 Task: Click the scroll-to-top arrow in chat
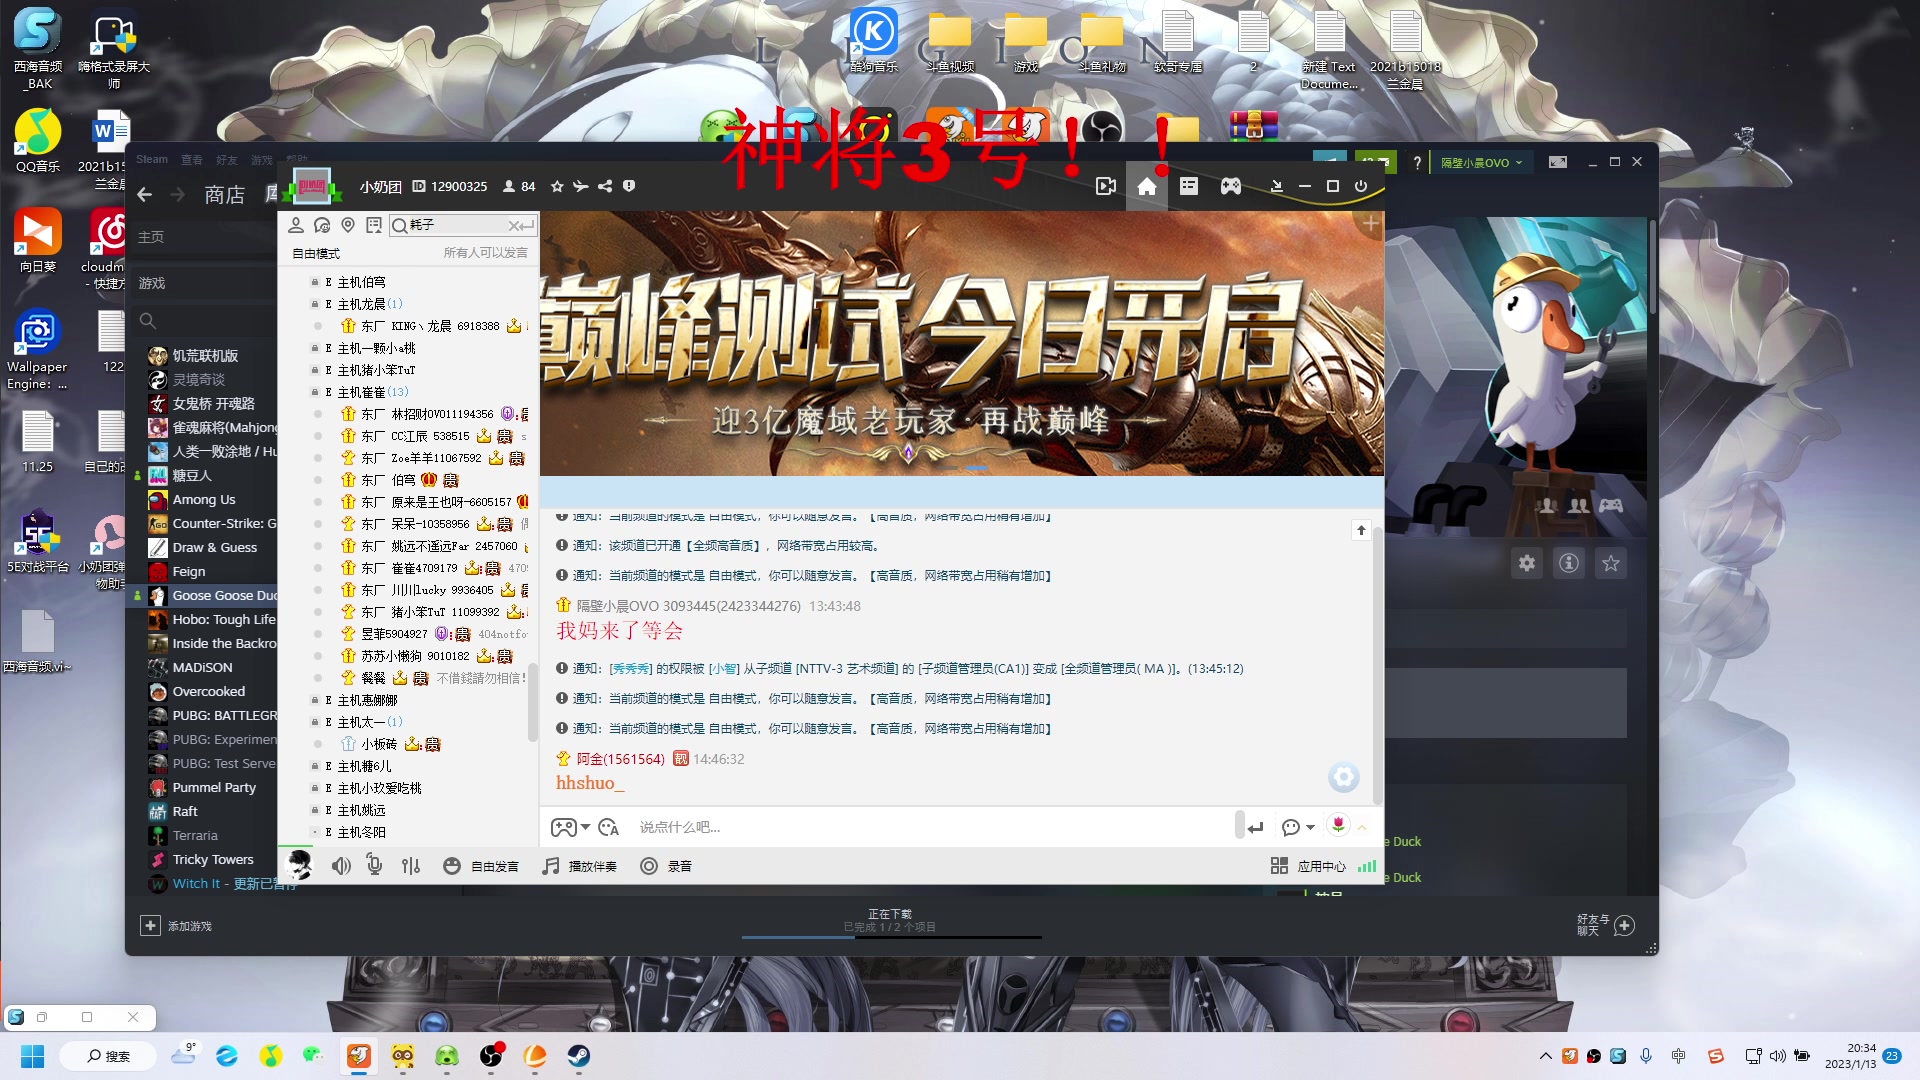coord(1361,531)
